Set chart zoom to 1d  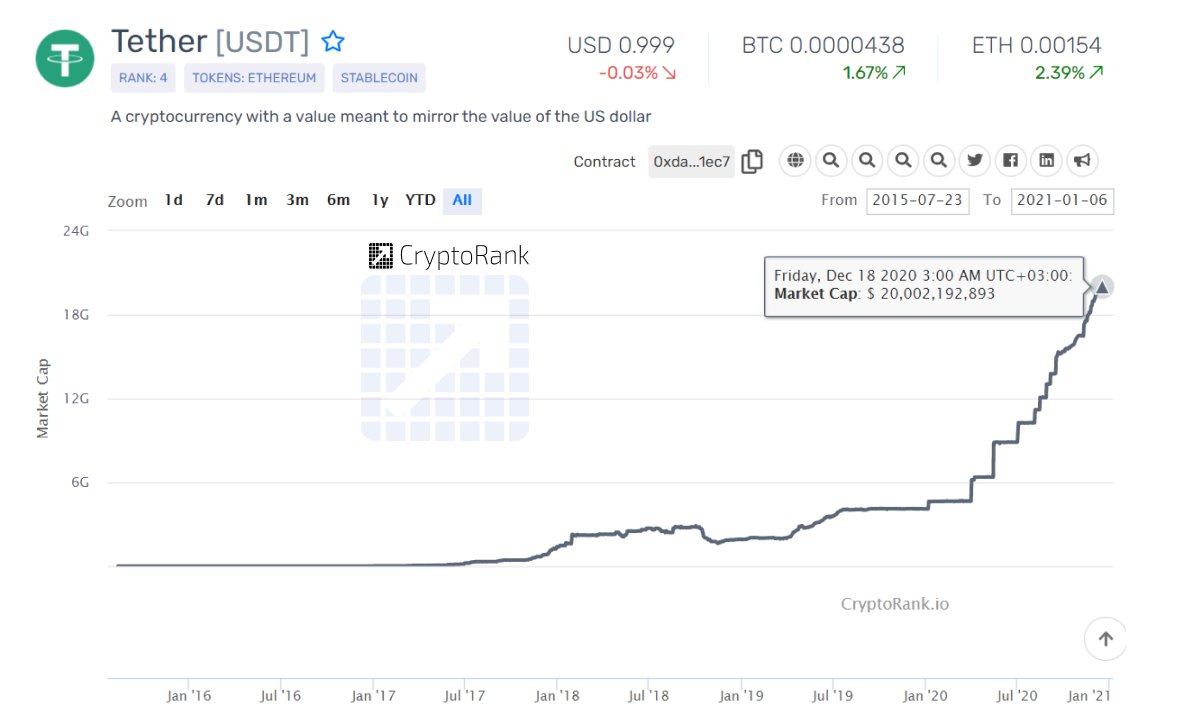(x=173, y=200)
